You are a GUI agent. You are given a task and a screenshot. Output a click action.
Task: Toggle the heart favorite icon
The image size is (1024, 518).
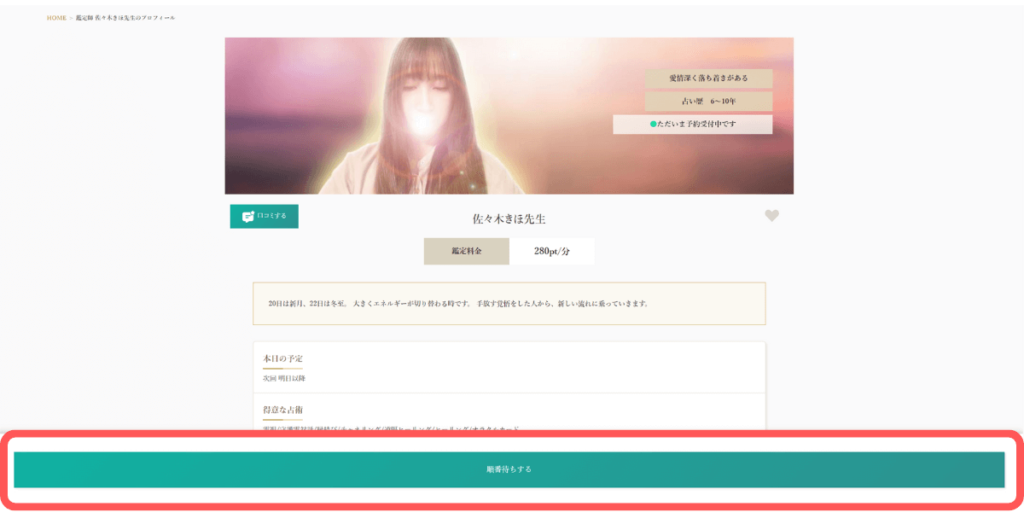click(x=771, y=216)
